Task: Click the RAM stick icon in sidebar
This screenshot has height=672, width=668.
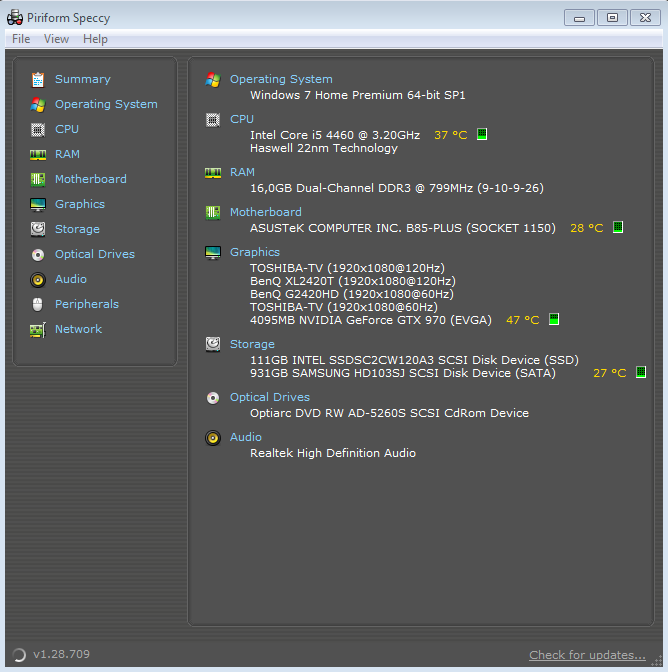Action: (38, 155)
